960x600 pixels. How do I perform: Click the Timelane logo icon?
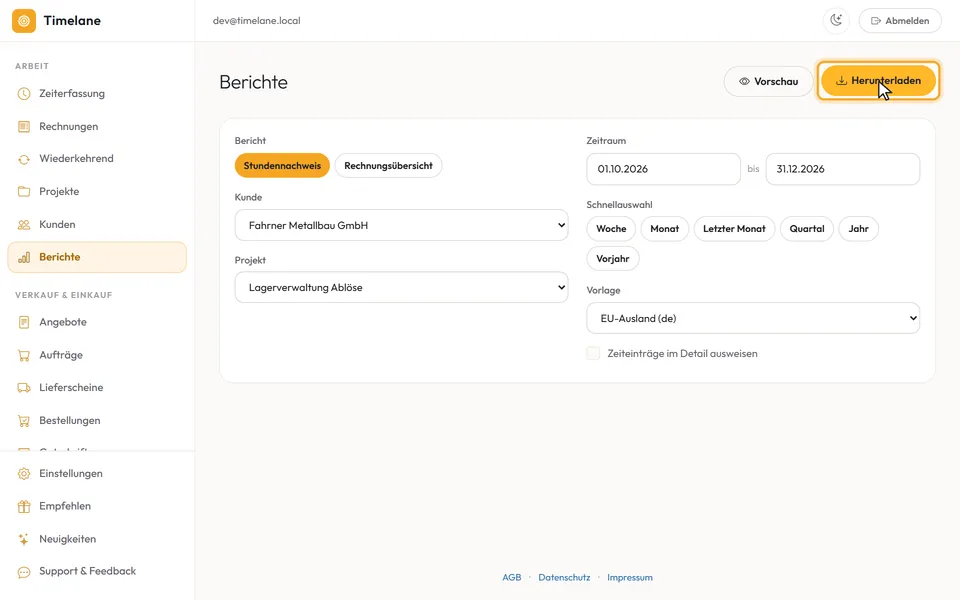tap(24, 21)
